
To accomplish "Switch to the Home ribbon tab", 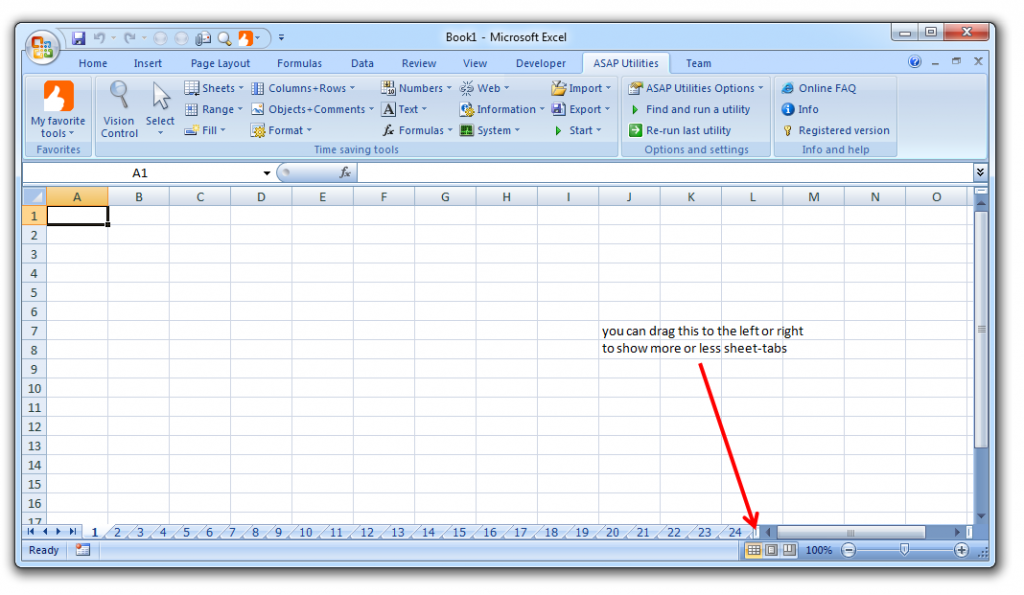I will coord(93,63).
